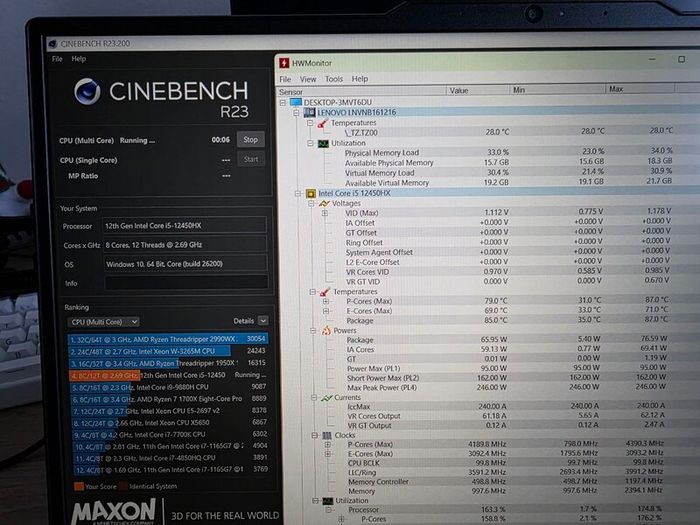Open the CPU (Multi Core) ranking dropdown
Viewport: 700px width, 525px height.
pyautogui.click(x=104, y=322)
